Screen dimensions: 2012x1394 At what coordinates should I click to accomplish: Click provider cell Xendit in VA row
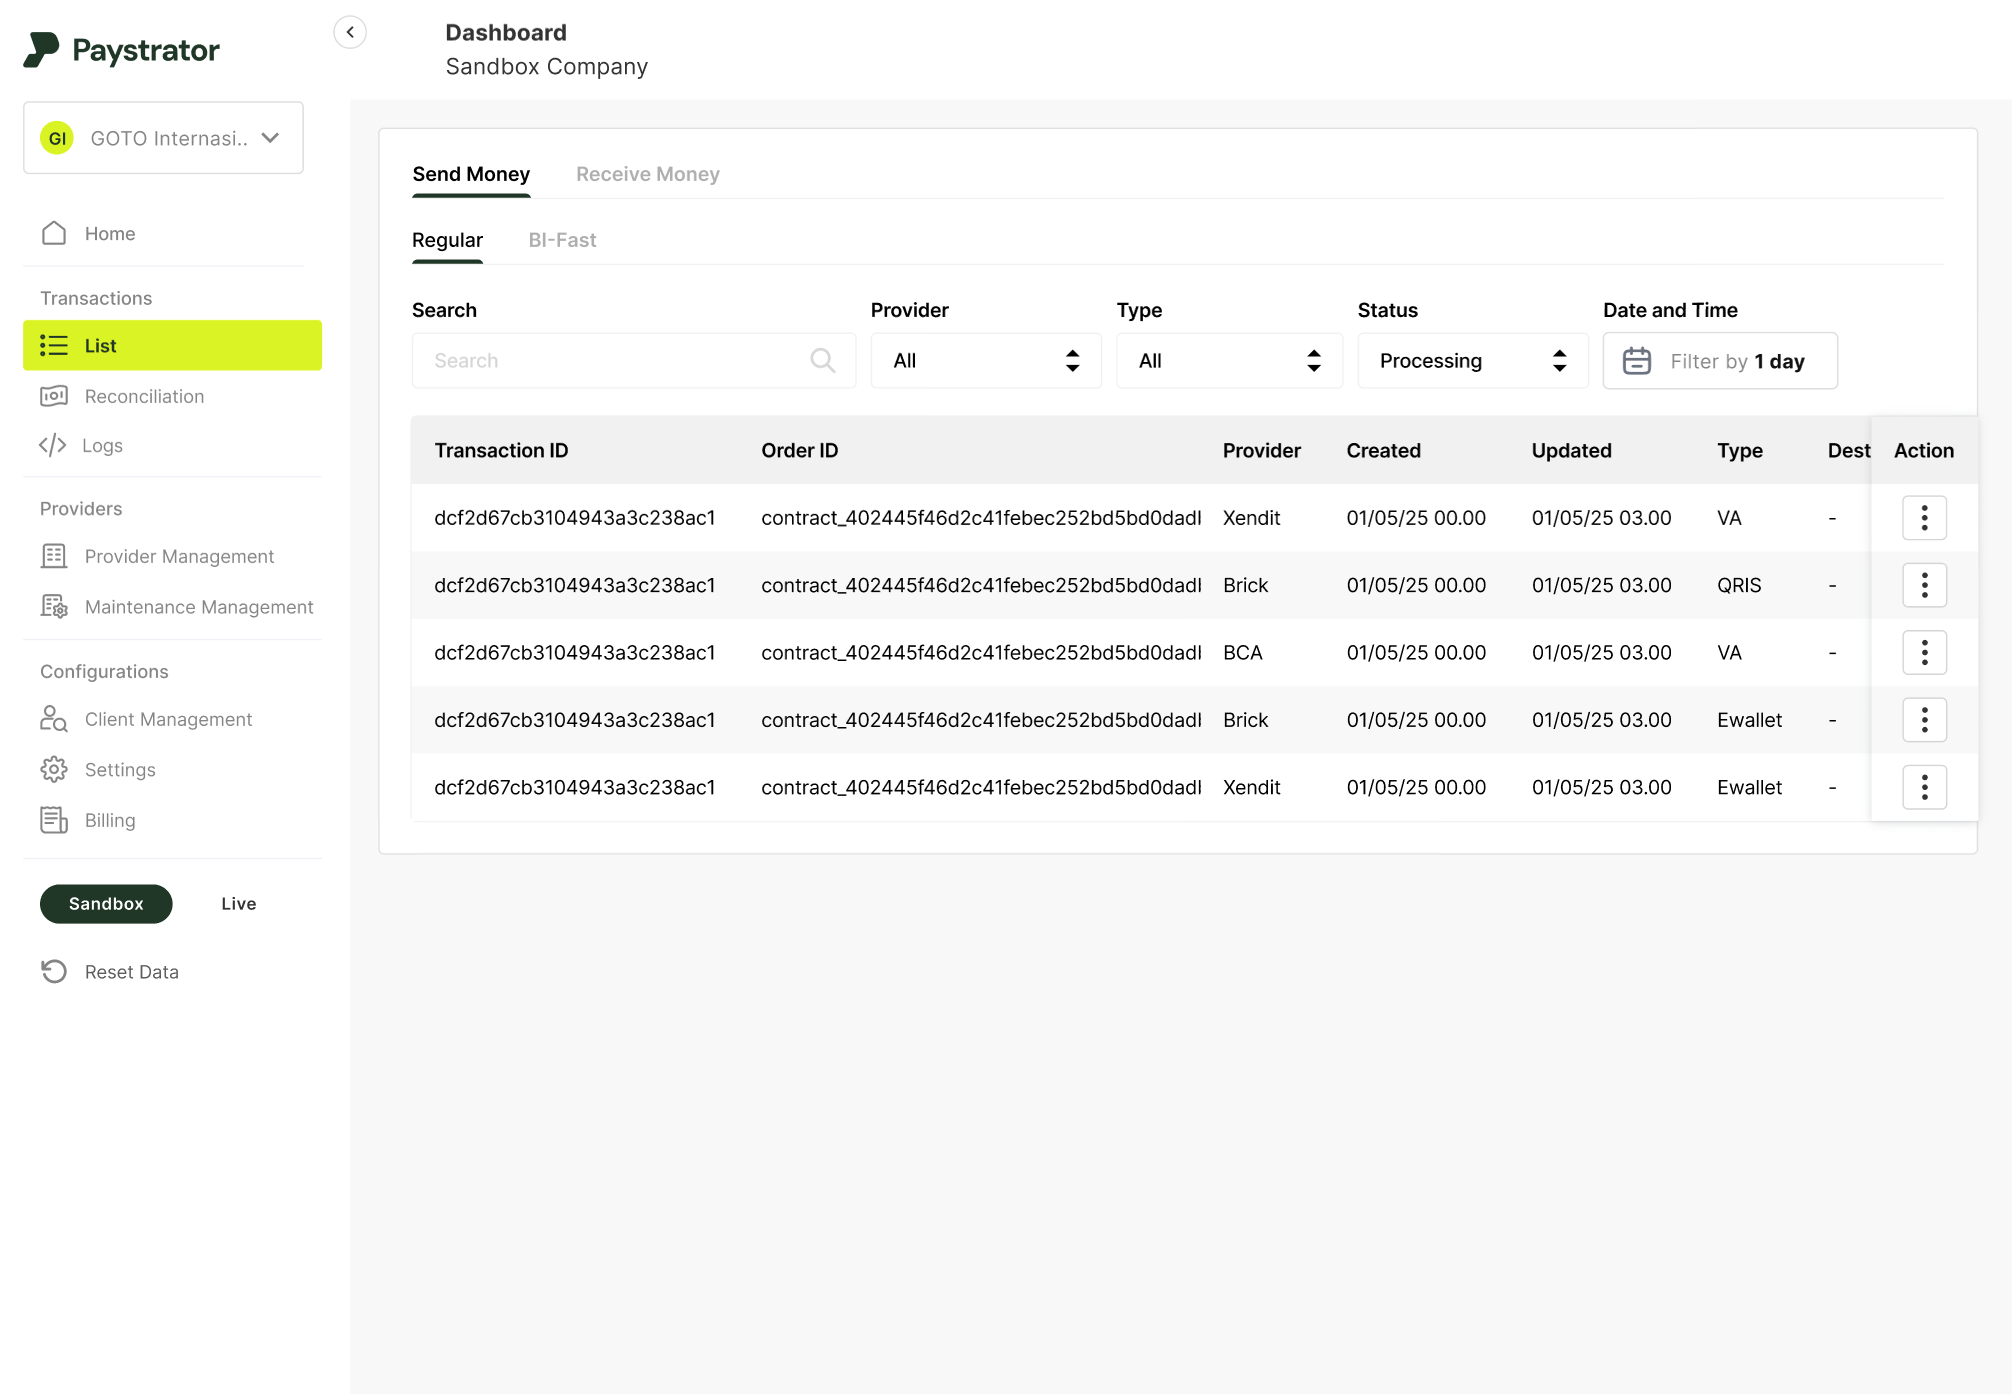click(1251, 518)
